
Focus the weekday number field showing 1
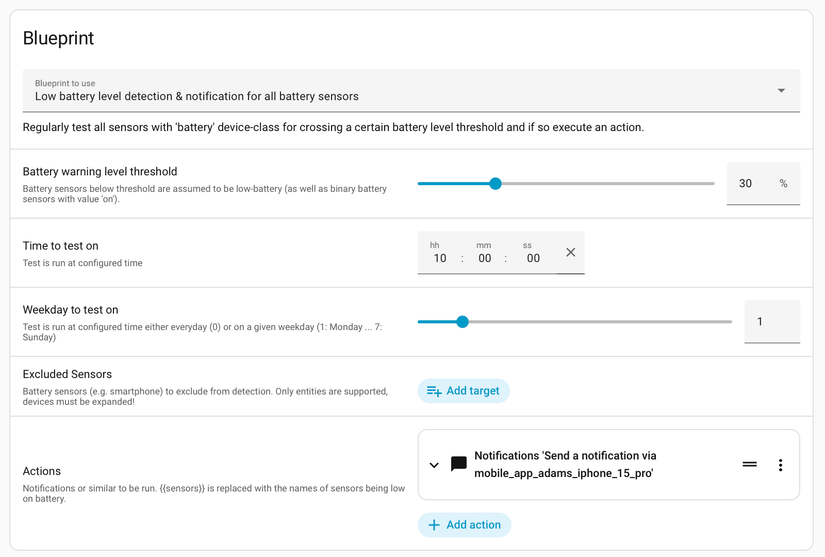tap(771, 322)
